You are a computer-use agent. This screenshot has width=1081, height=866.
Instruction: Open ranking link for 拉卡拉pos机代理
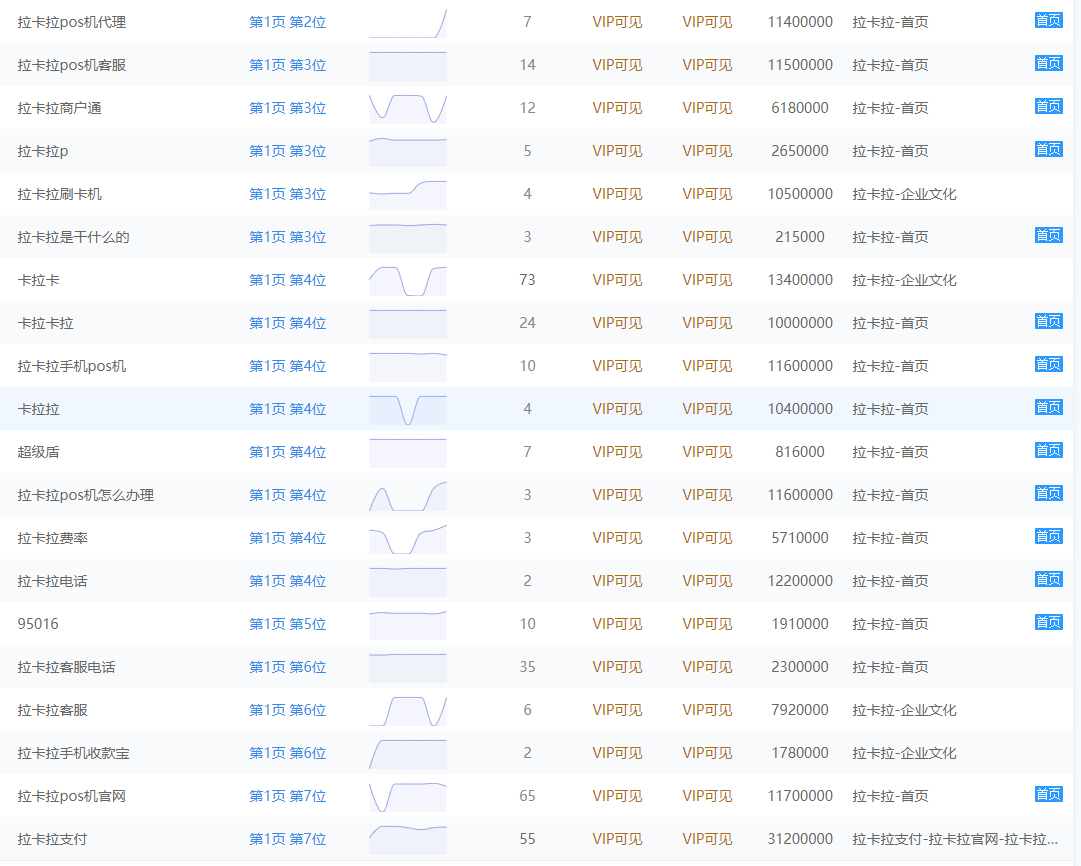click(287, 22)
